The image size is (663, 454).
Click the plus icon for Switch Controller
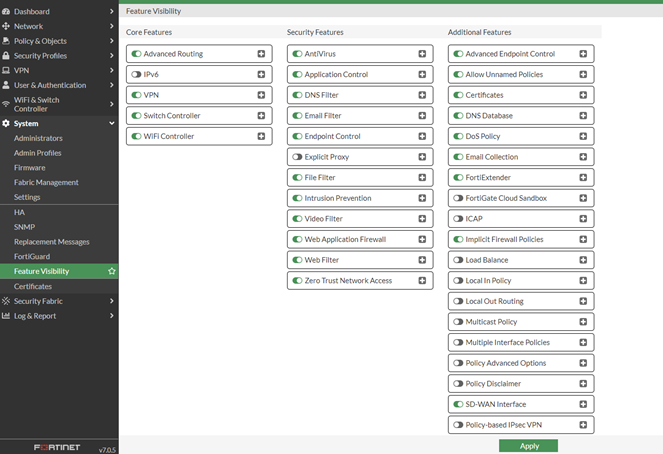(x=261, y=115)
